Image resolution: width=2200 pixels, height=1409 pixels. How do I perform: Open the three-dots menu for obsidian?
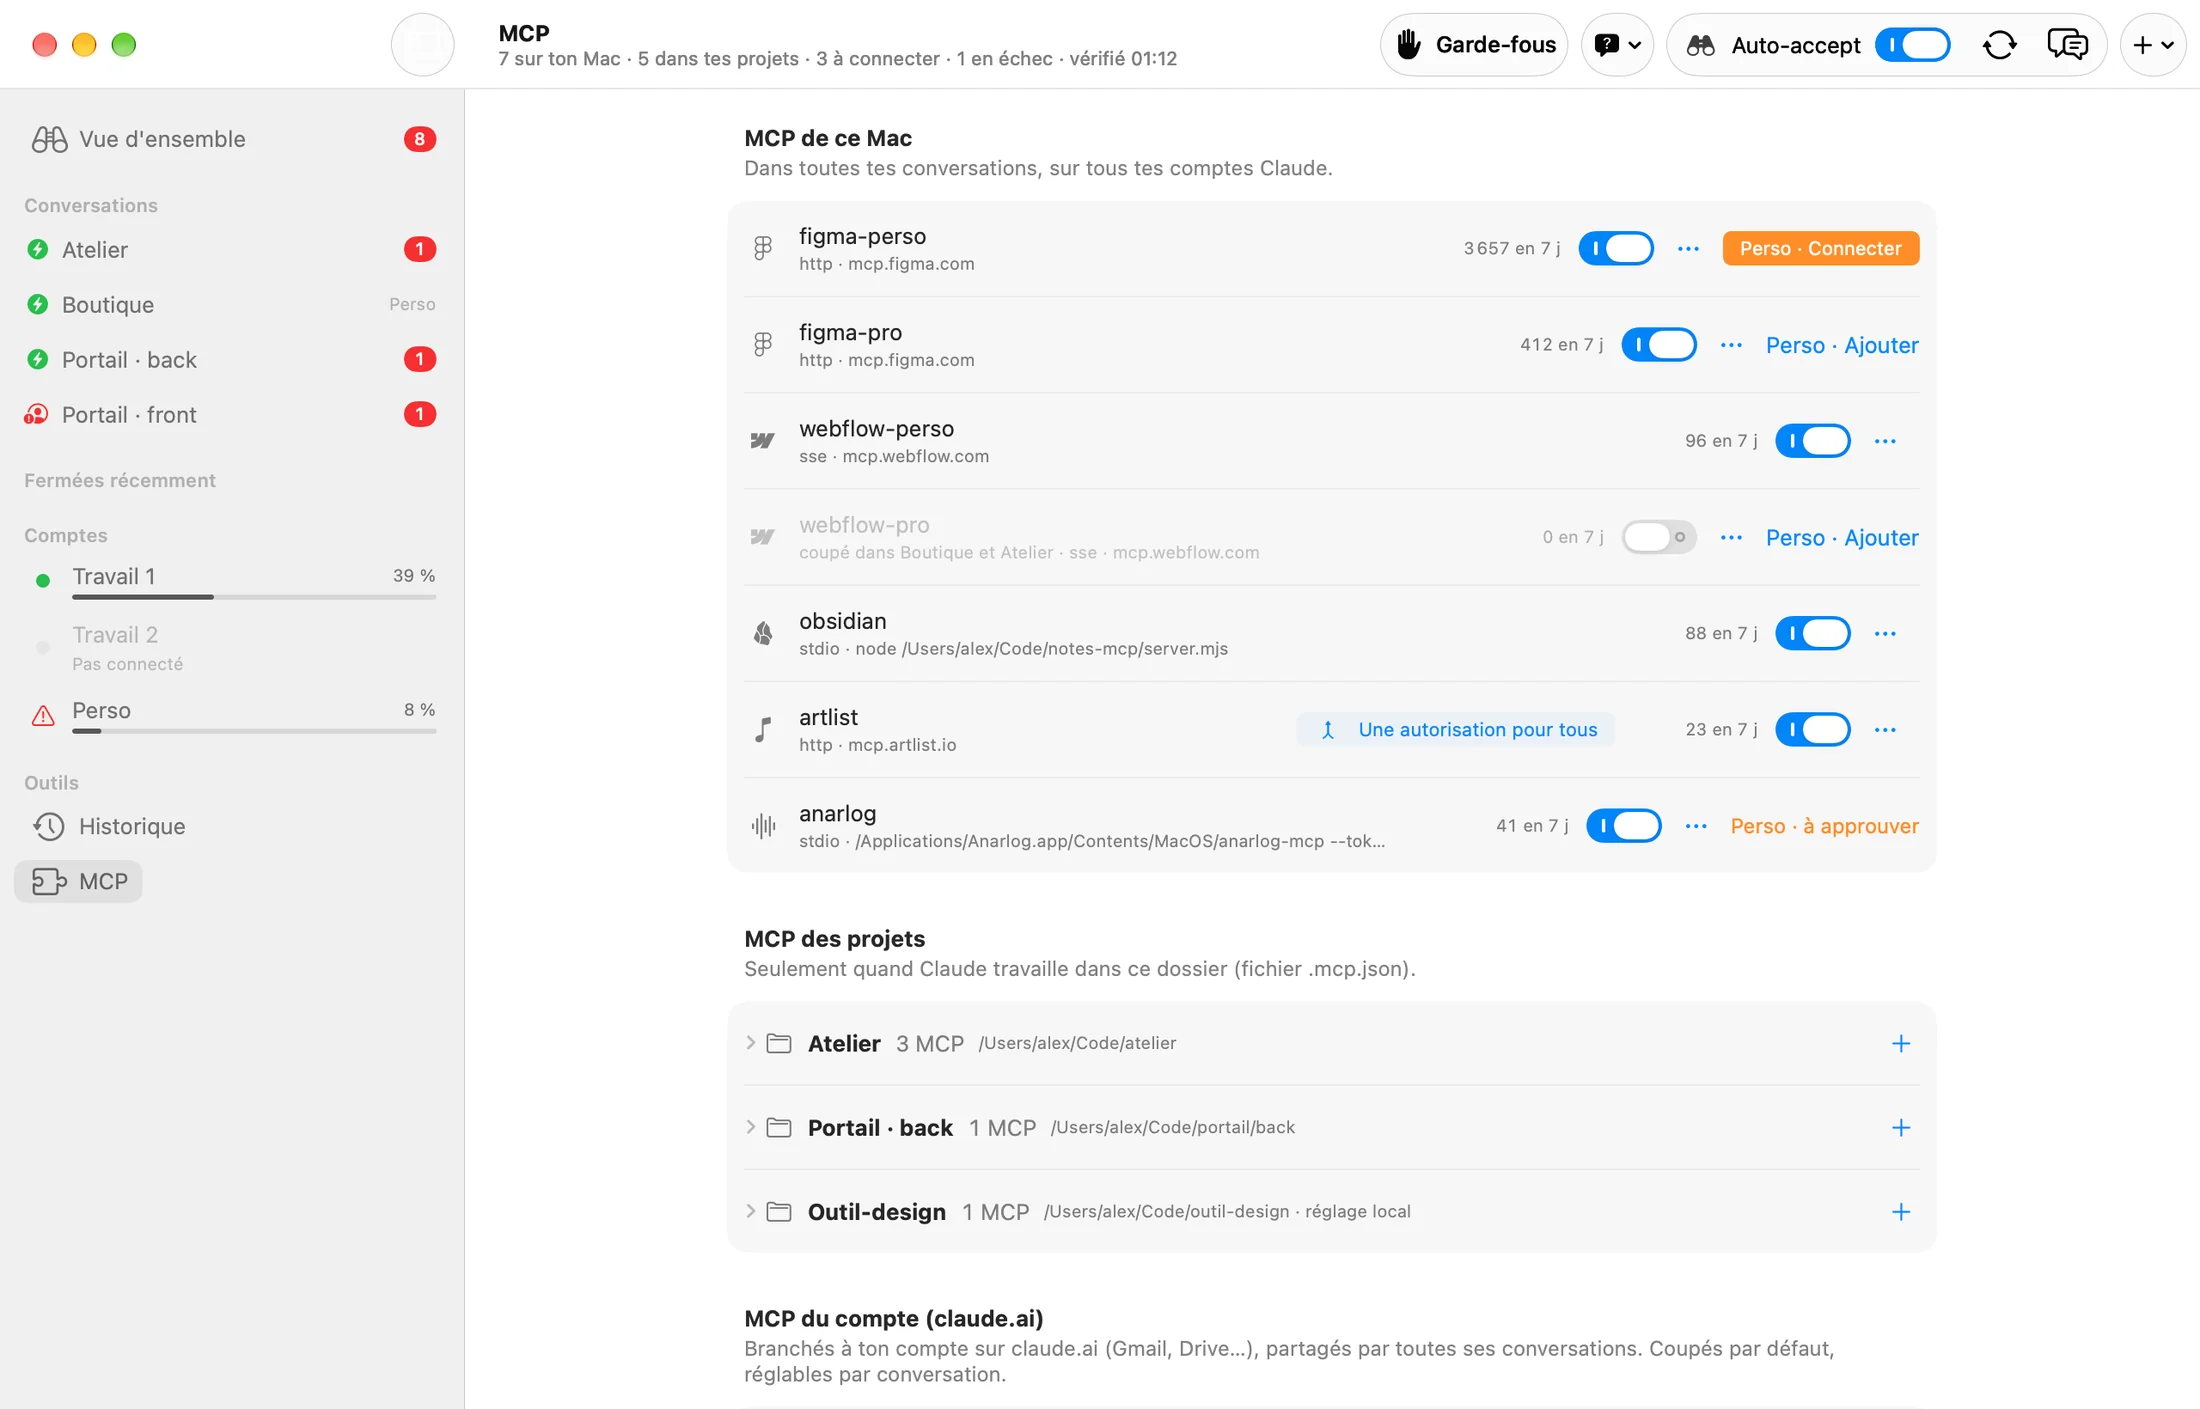click(1885, 633)
